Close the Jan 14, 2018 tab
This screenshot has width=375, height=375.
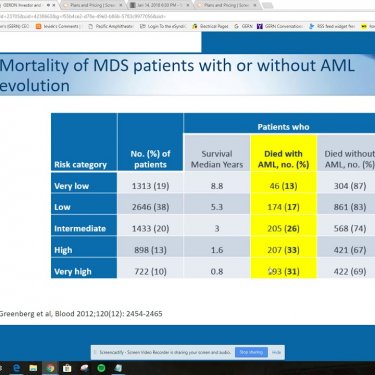[188, 5]
